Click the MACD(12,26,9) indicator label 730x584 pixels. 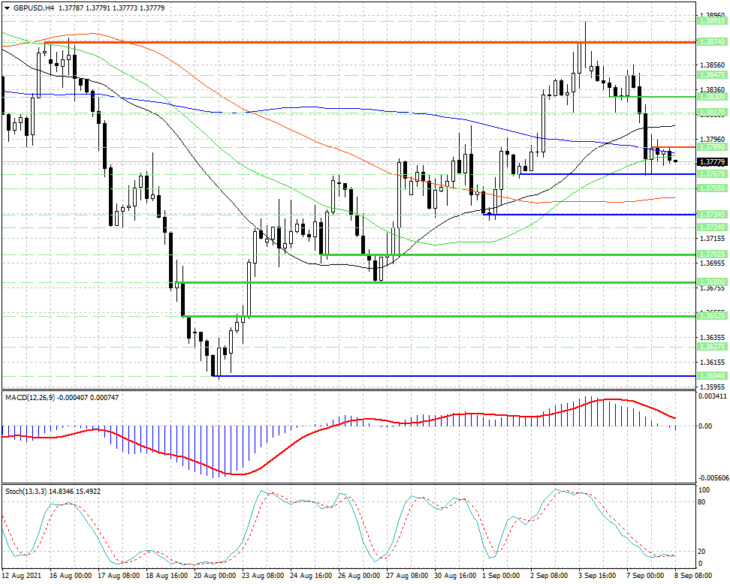click(30, 397)
